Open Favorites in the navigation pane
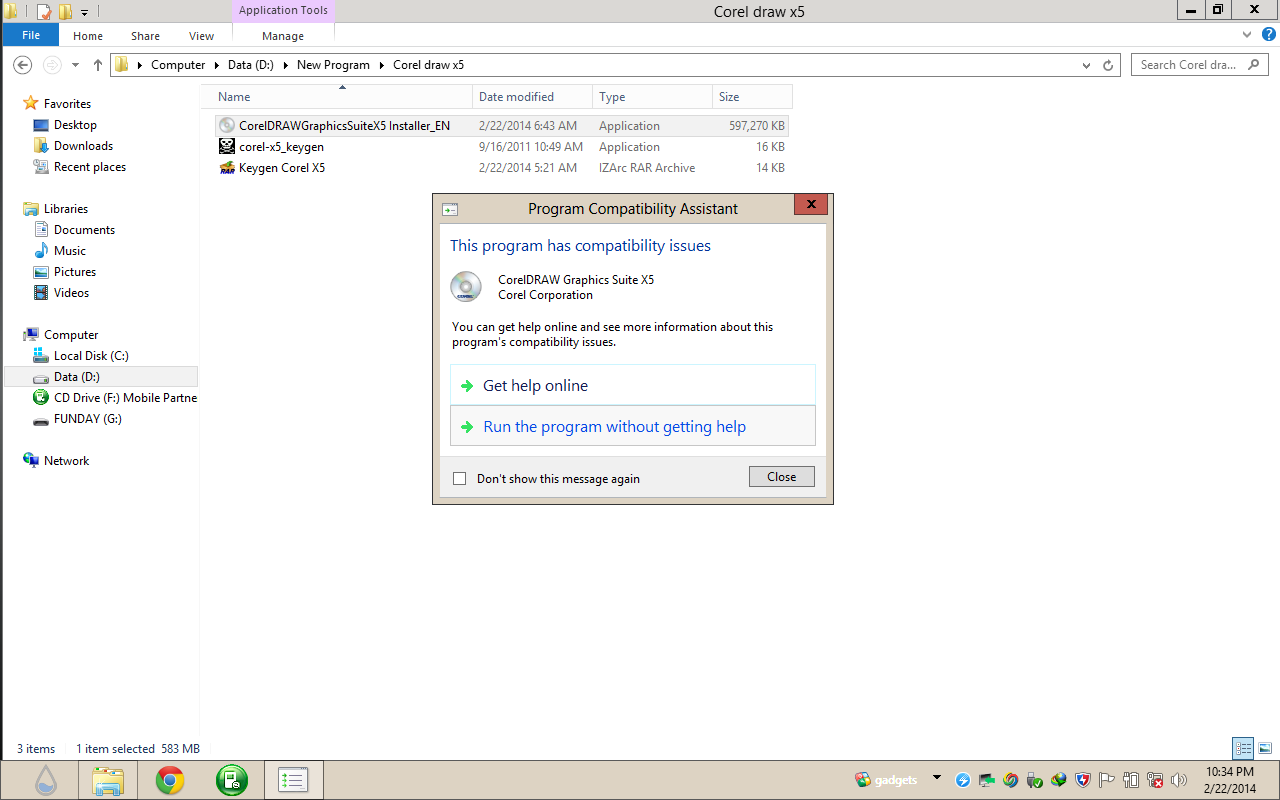Viewport: 1280px width, 800px height. coord(67,104)
